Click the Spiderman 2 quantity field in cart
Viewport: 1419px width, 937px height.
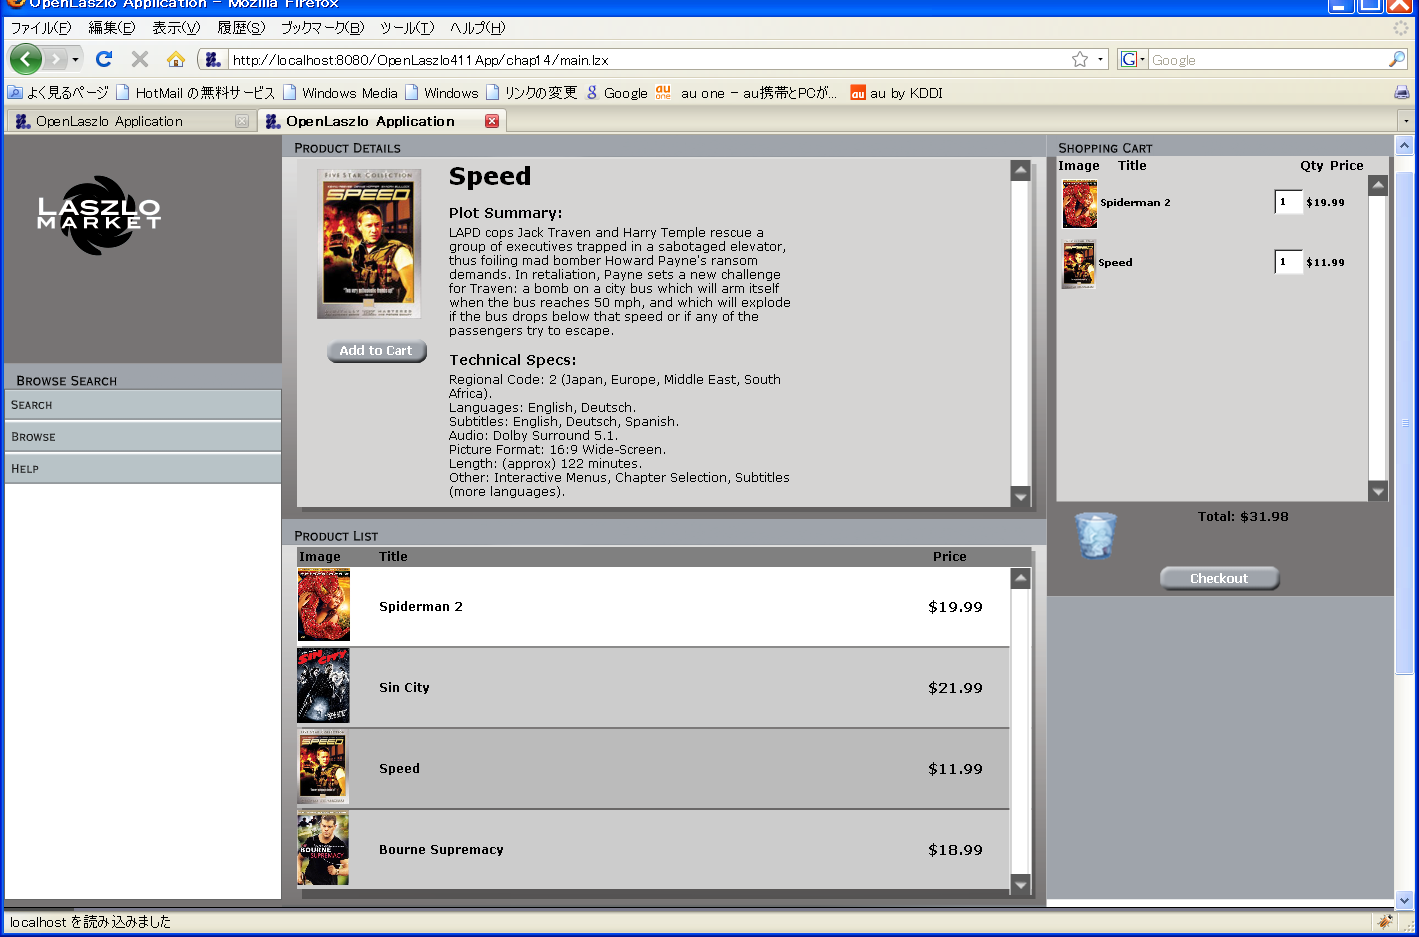[x=1287, y=202]
